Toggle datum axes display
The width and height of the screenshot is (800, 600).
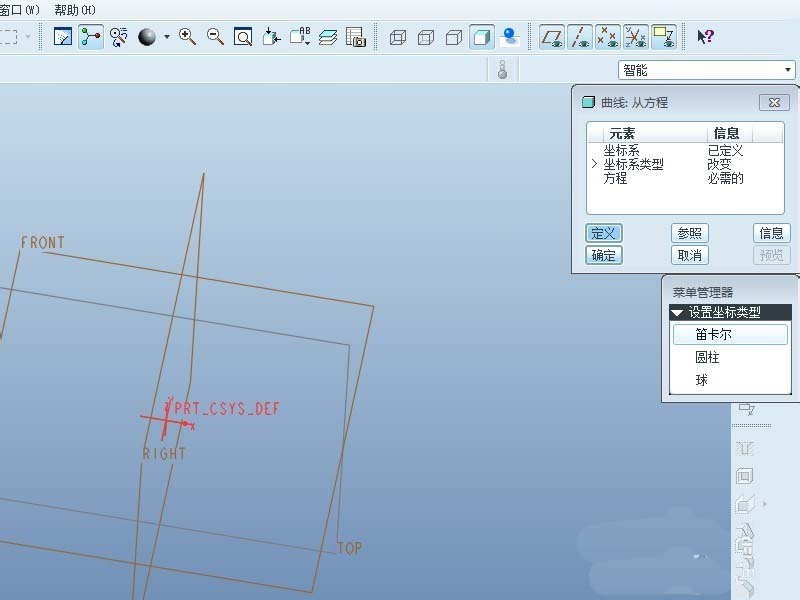pos(580,37)
